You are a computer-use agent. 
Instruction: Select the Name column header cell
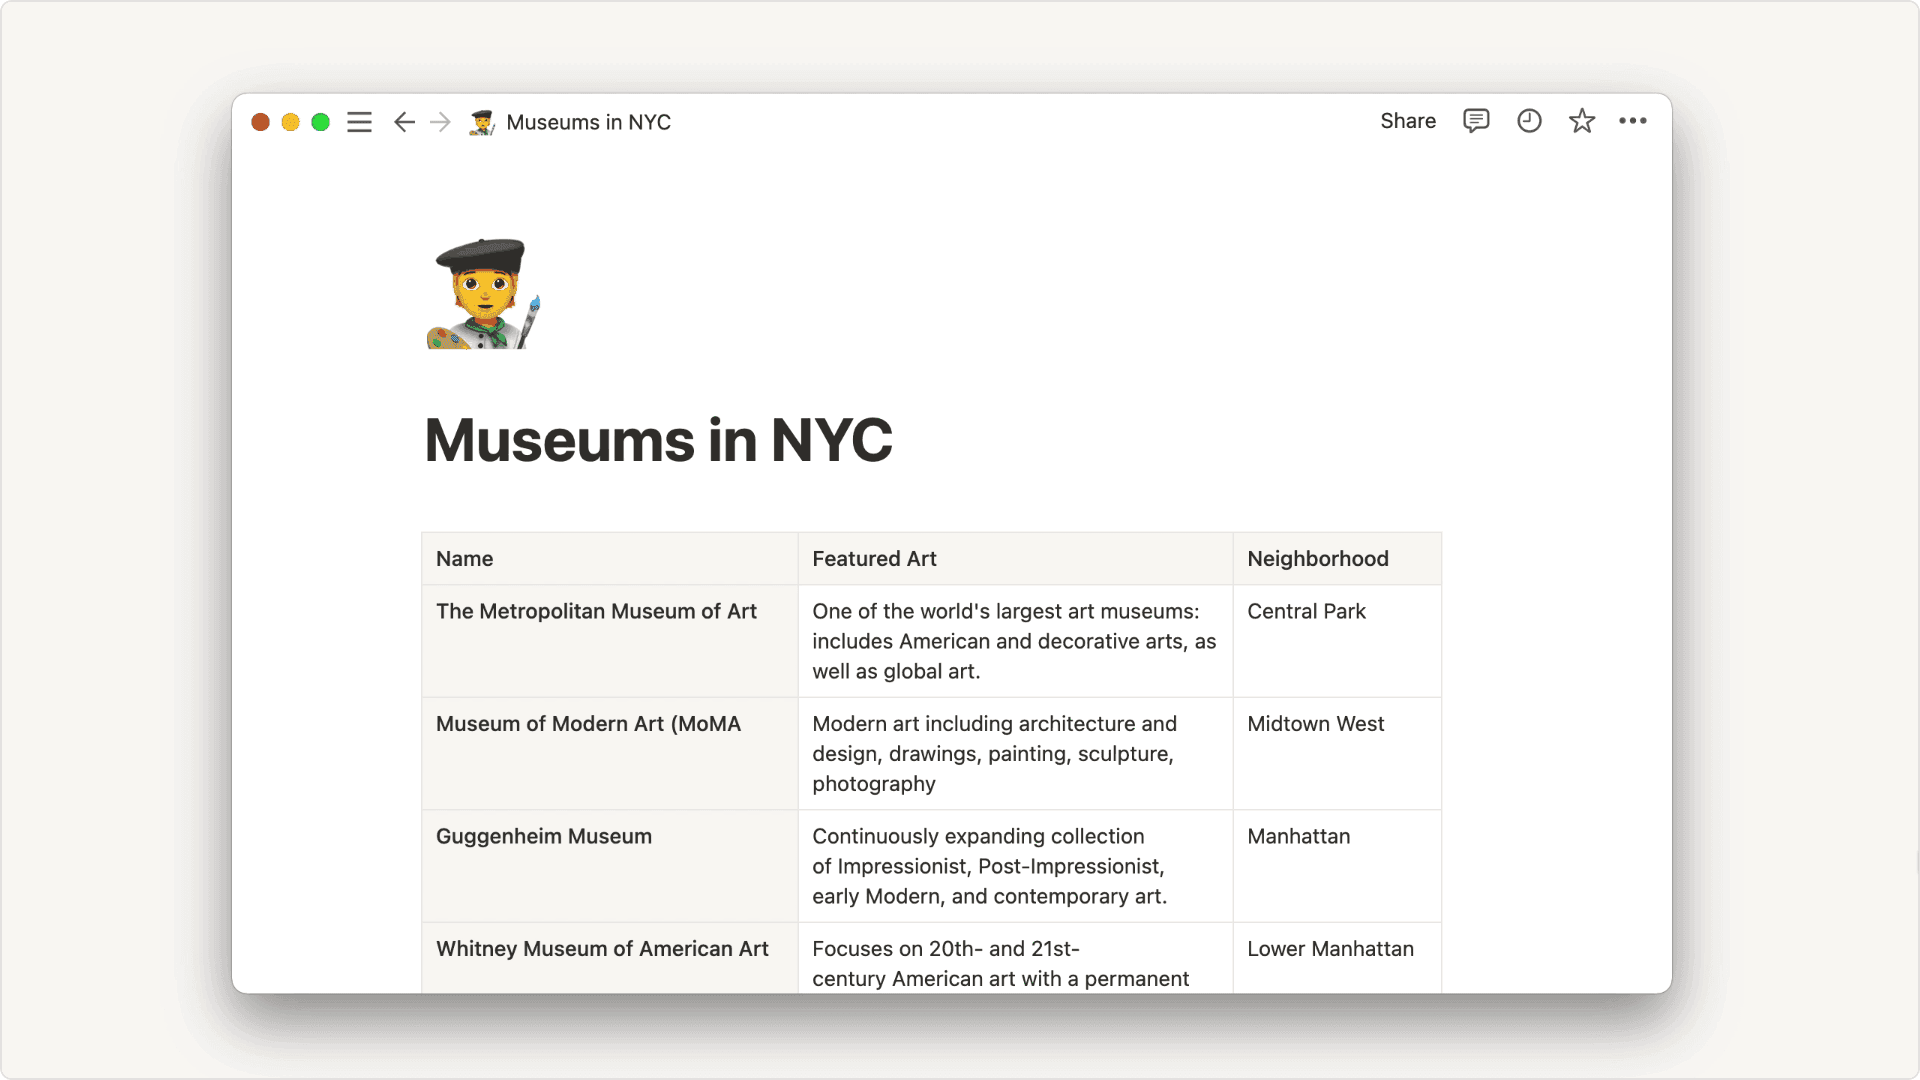coord(609,559)
